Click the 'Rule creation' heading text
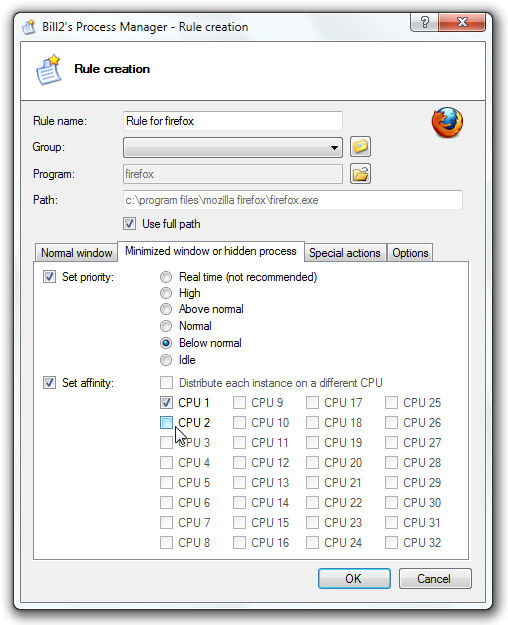This screenshot has width=508, height=625. 112,69
